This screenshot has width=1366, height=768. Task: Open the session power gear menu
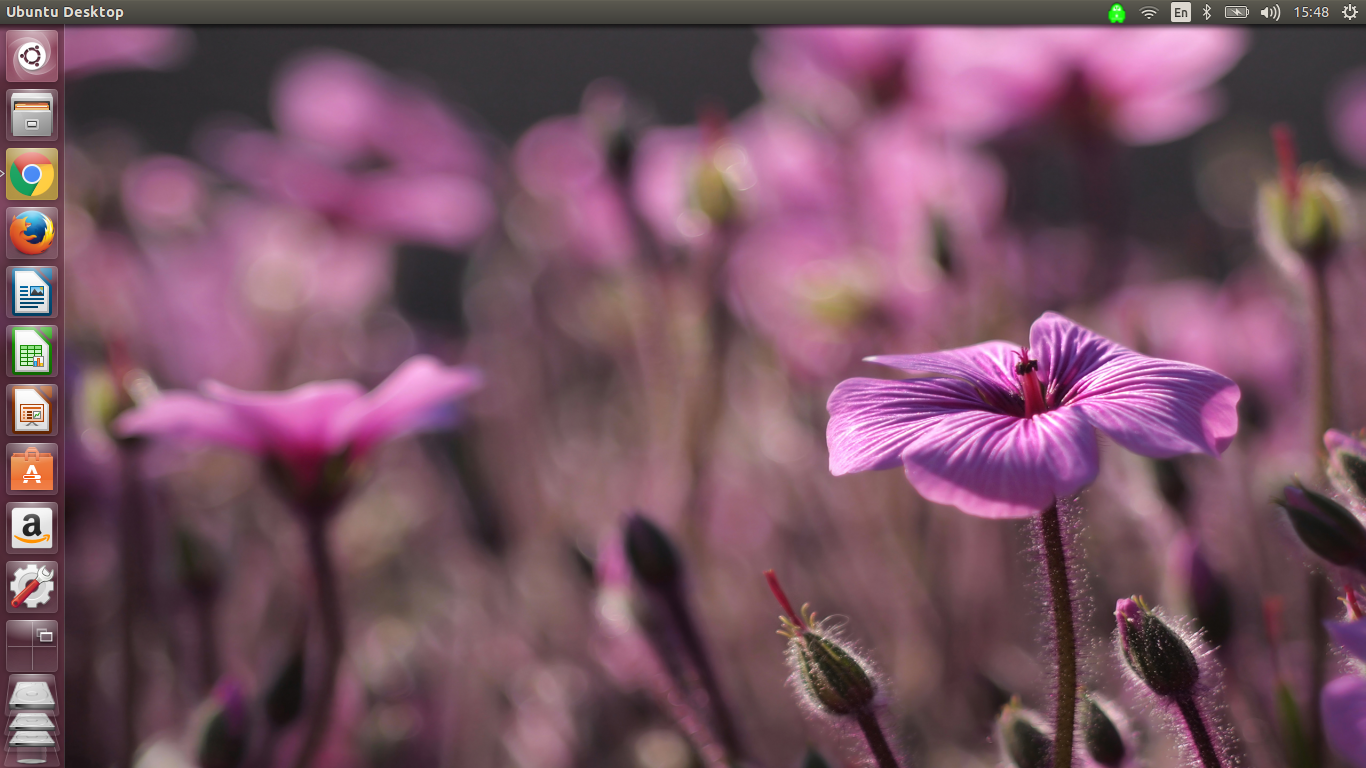coord(1352,12)
